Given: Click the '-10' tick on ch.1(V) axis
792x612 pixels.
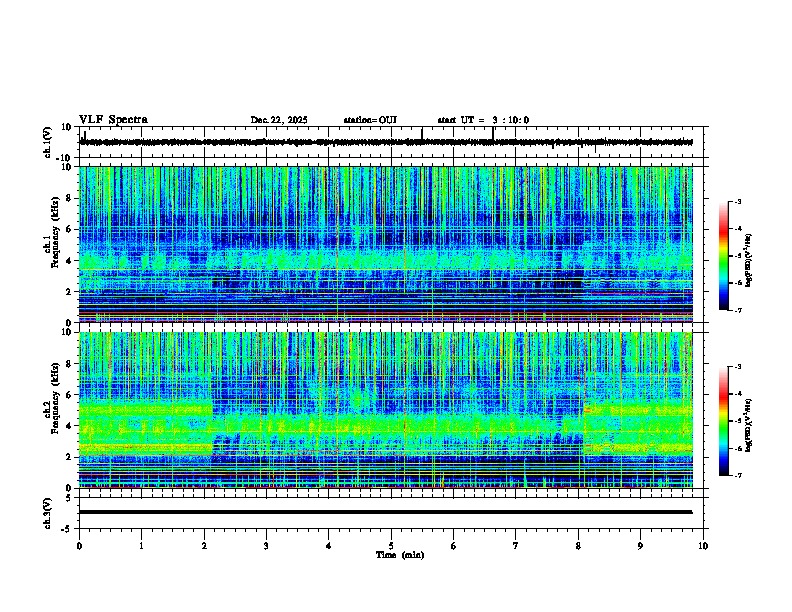Looking at the screenshot, I should (65, 158).
